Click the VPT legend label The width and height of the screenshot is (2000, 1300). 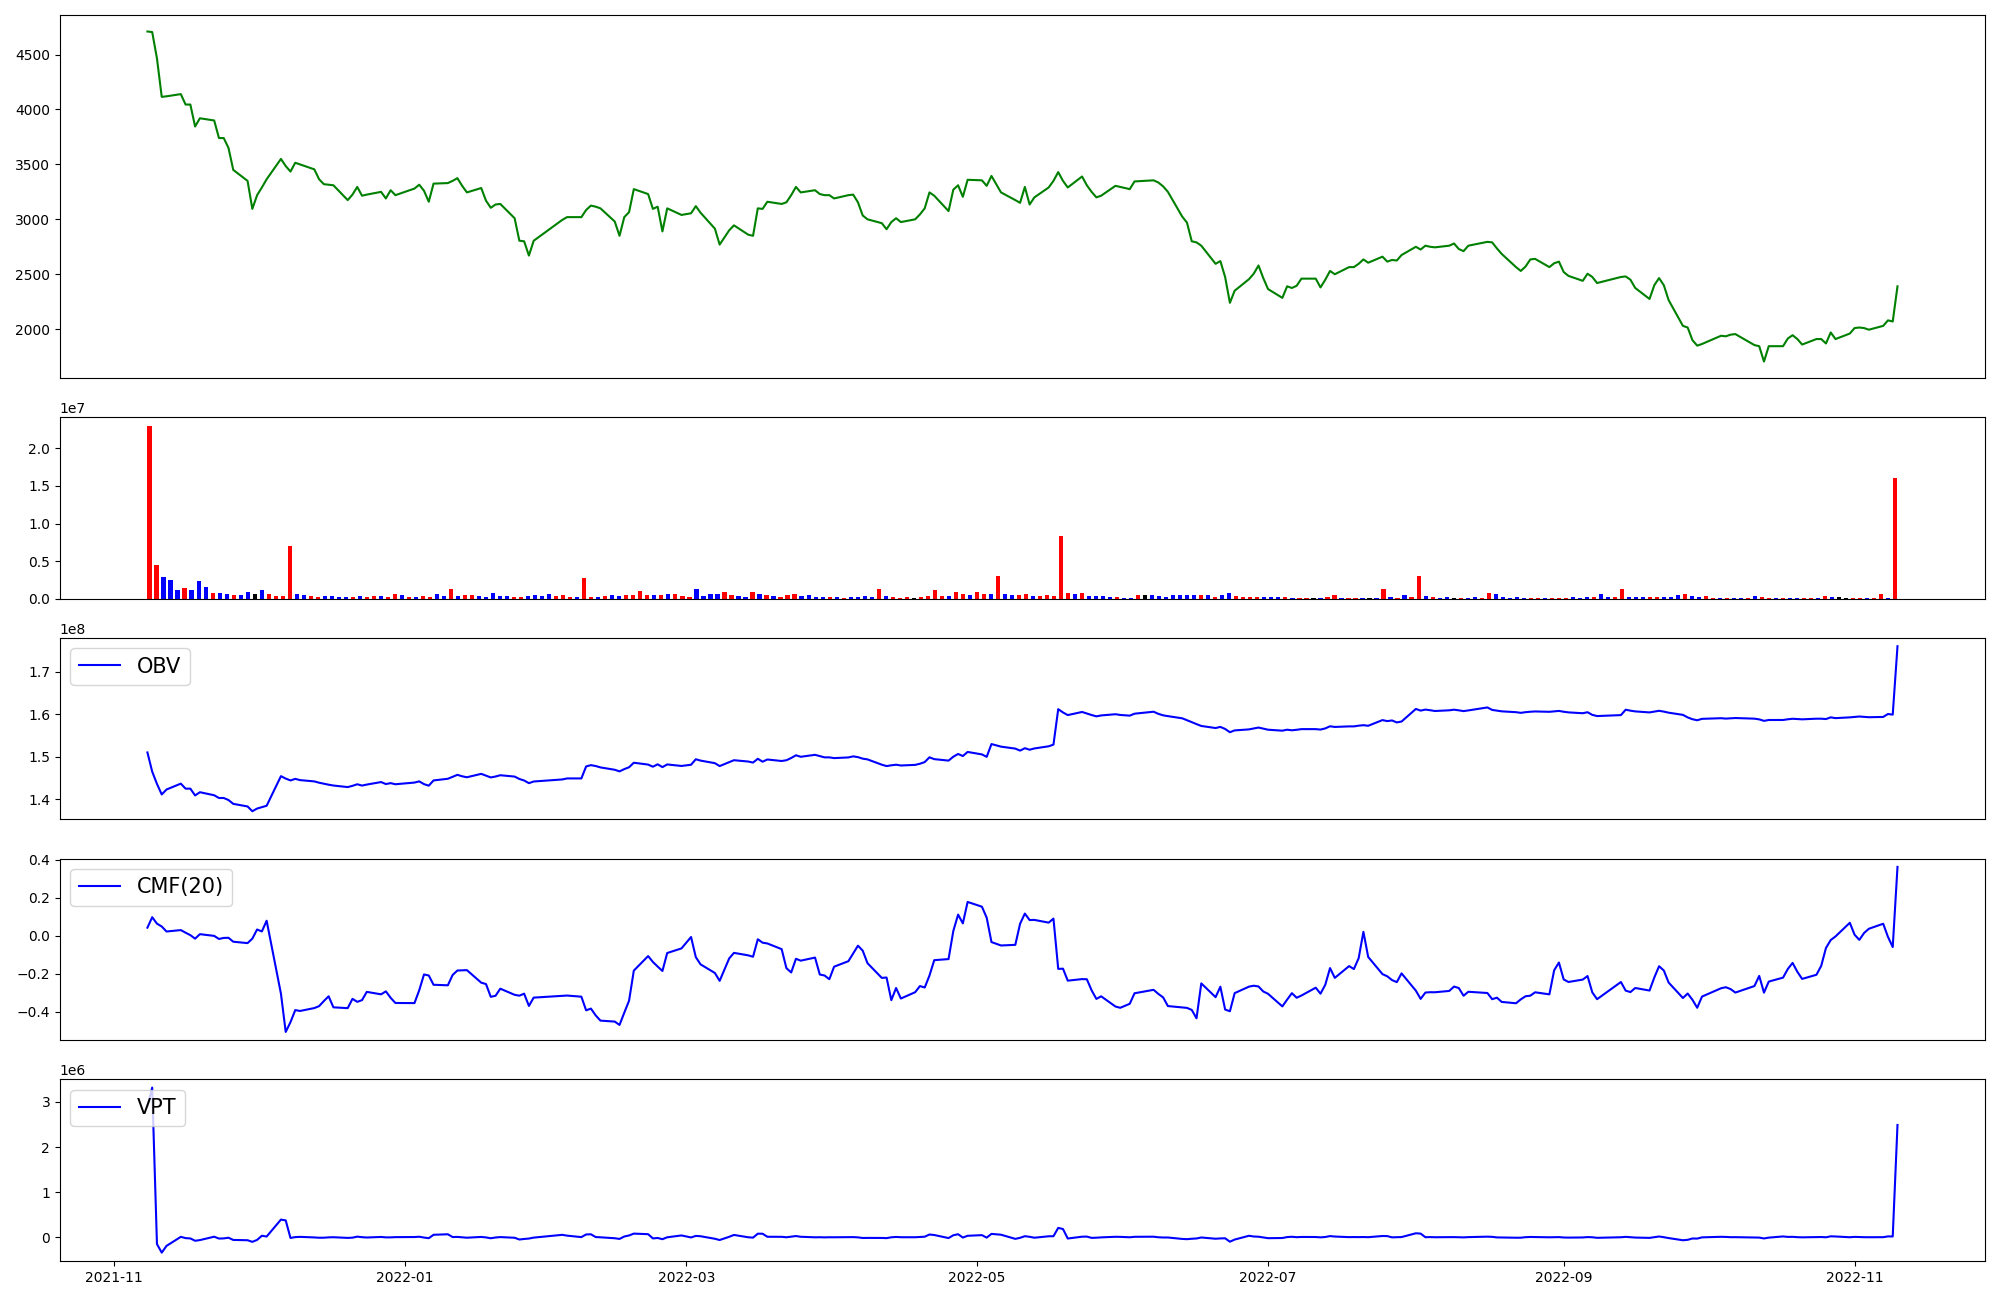(x=156, y=1107)
